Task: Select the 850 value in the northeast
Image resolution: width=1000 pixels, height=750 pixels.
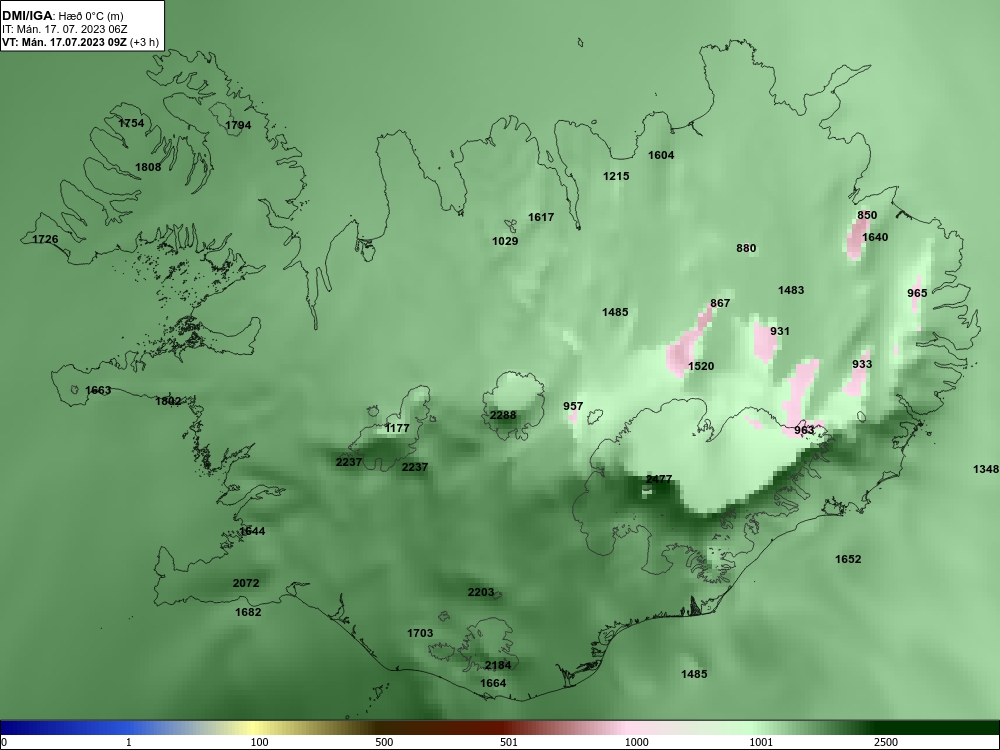Action: [867, 215]
